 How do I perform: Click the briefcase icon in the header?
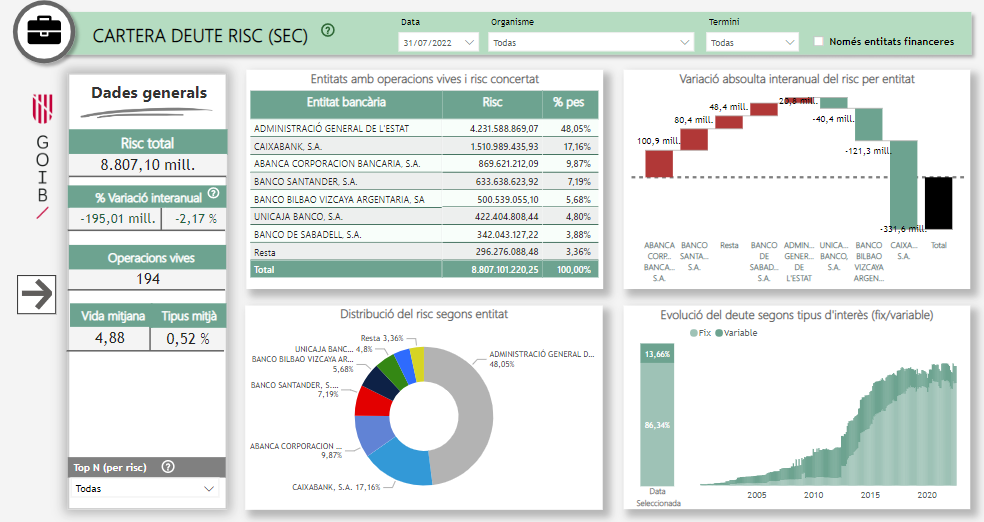[x=44, y=32]
